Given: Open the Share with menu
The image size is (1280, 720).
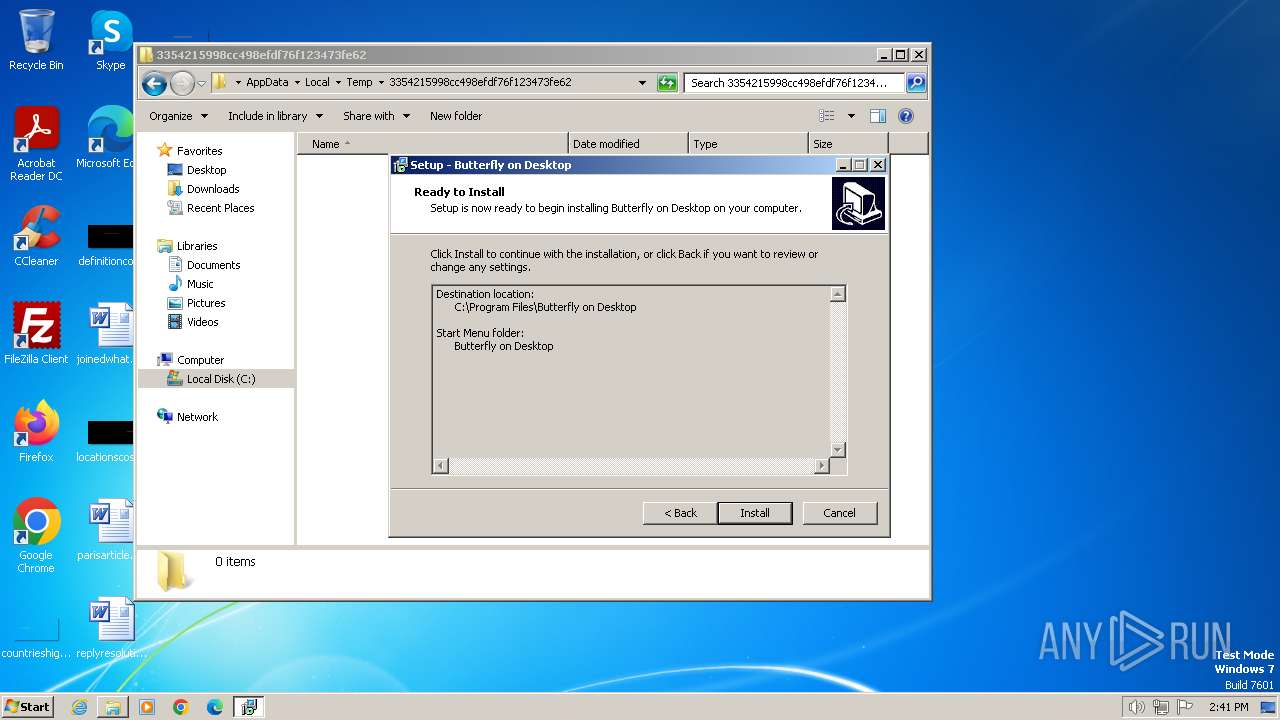Looking at the screenshot, I should point(376,116).
